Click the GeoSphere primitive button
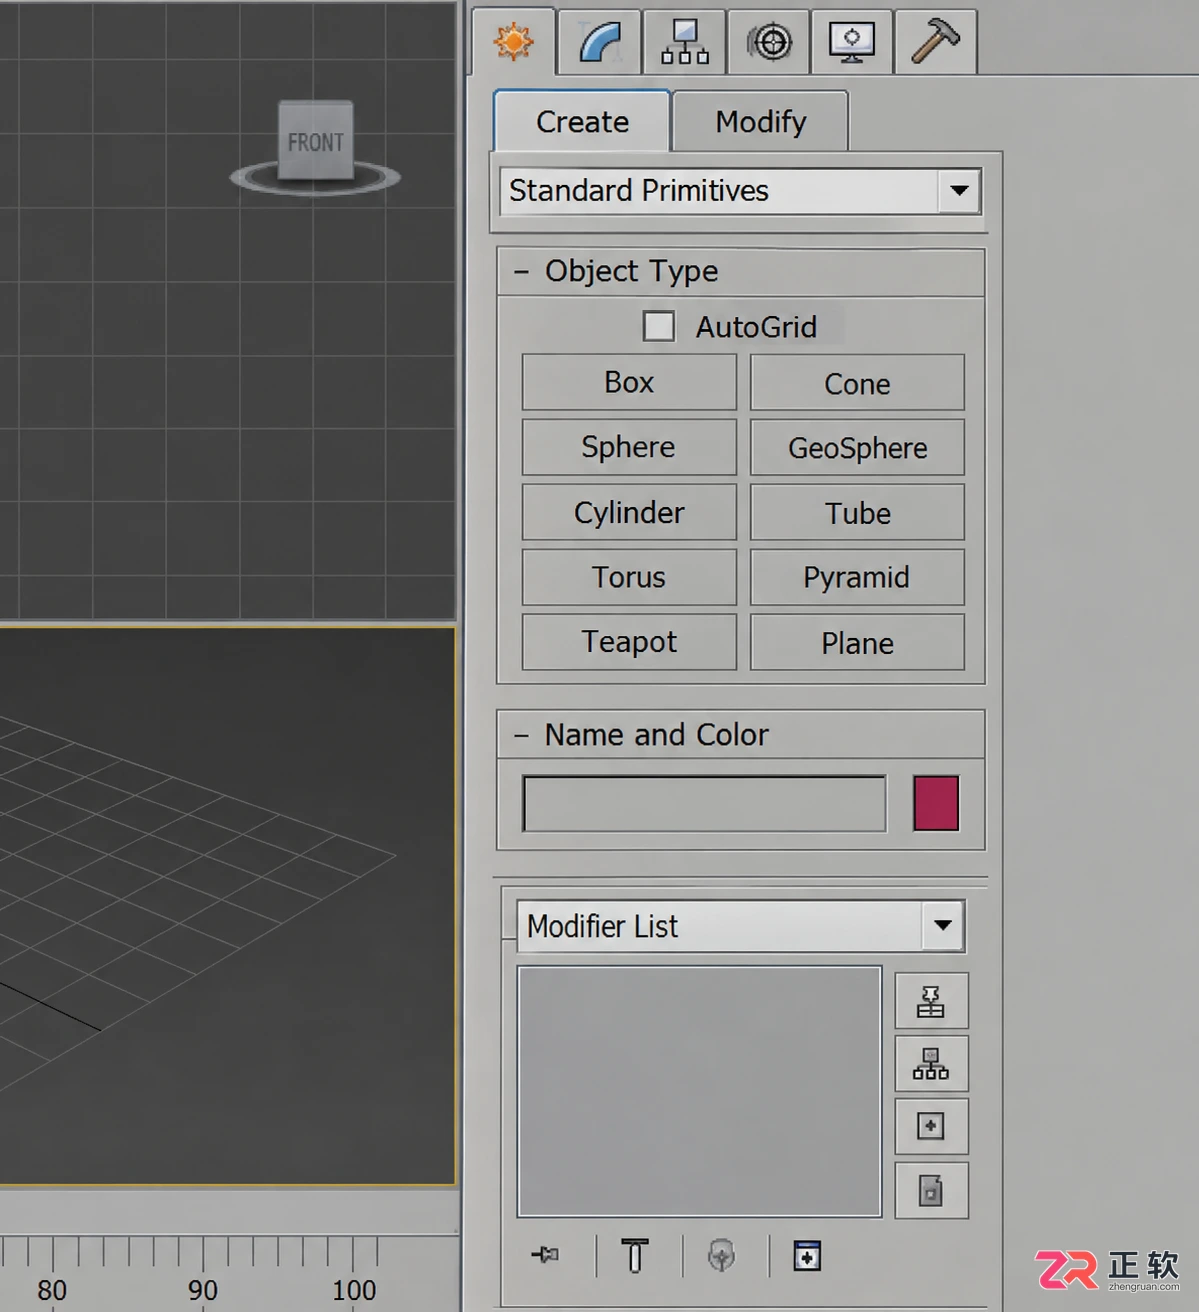The height and width of the screenshot is (1312, 1199). point(857,447)
